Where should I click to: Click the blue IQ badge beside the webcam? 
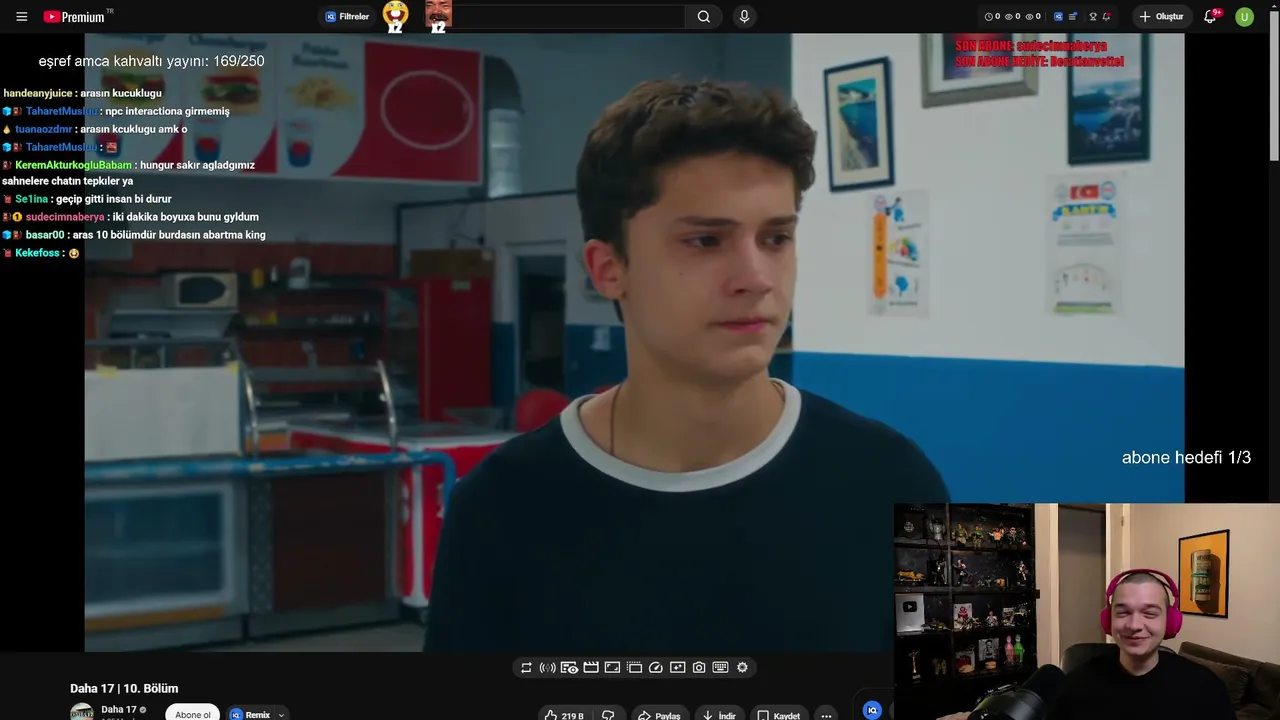(x=872, y=710)
